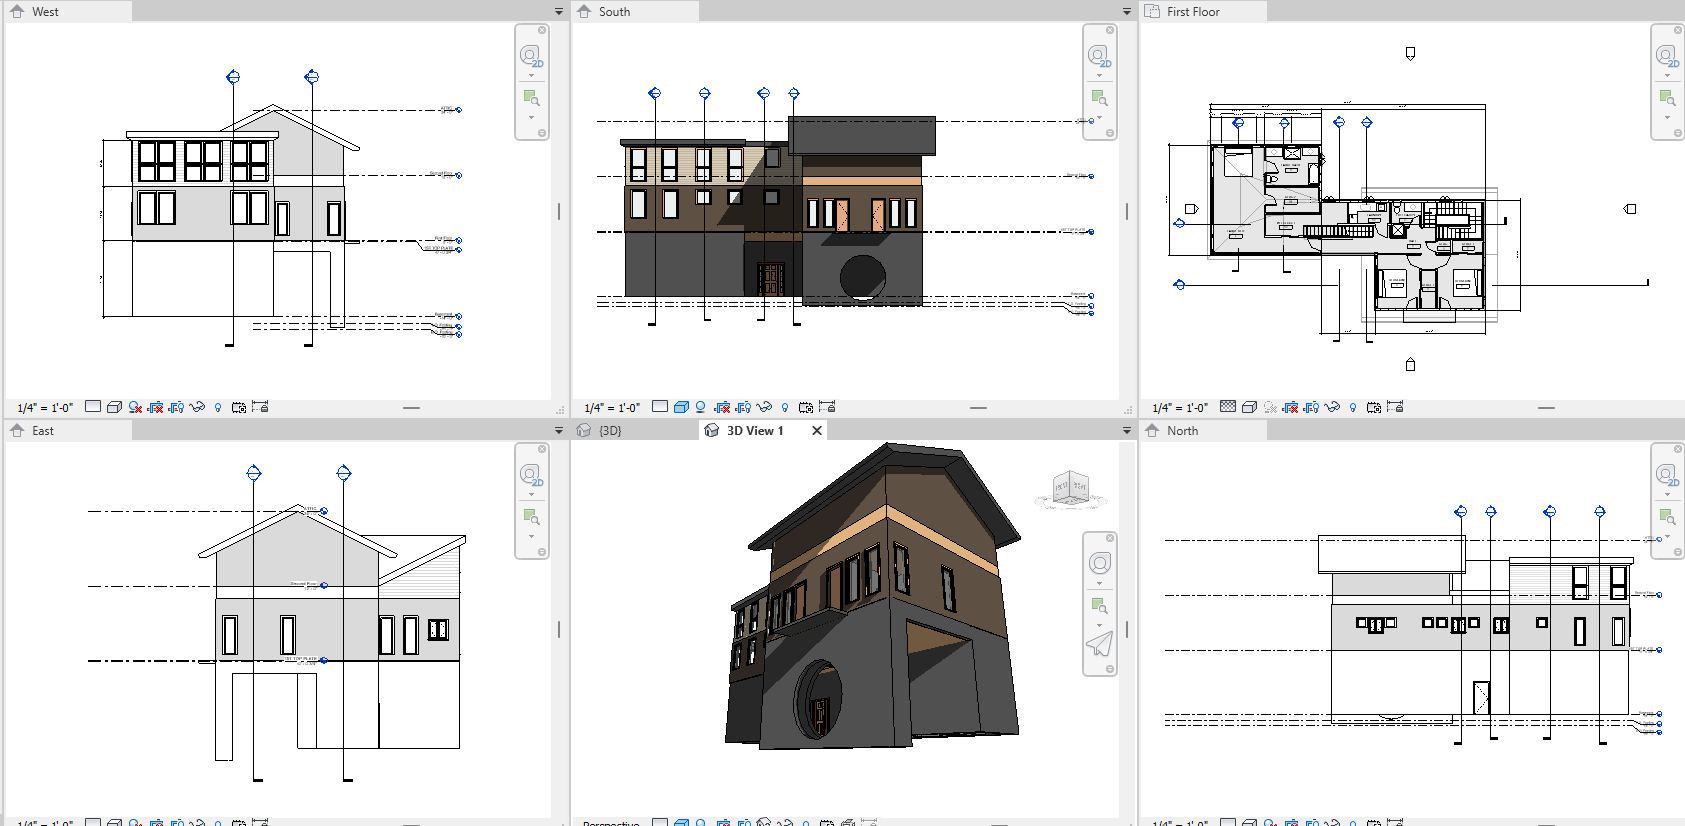Click zoom tool in West navigation bar
Viewport: 1685px width, 826px height.
pos(531,98)
